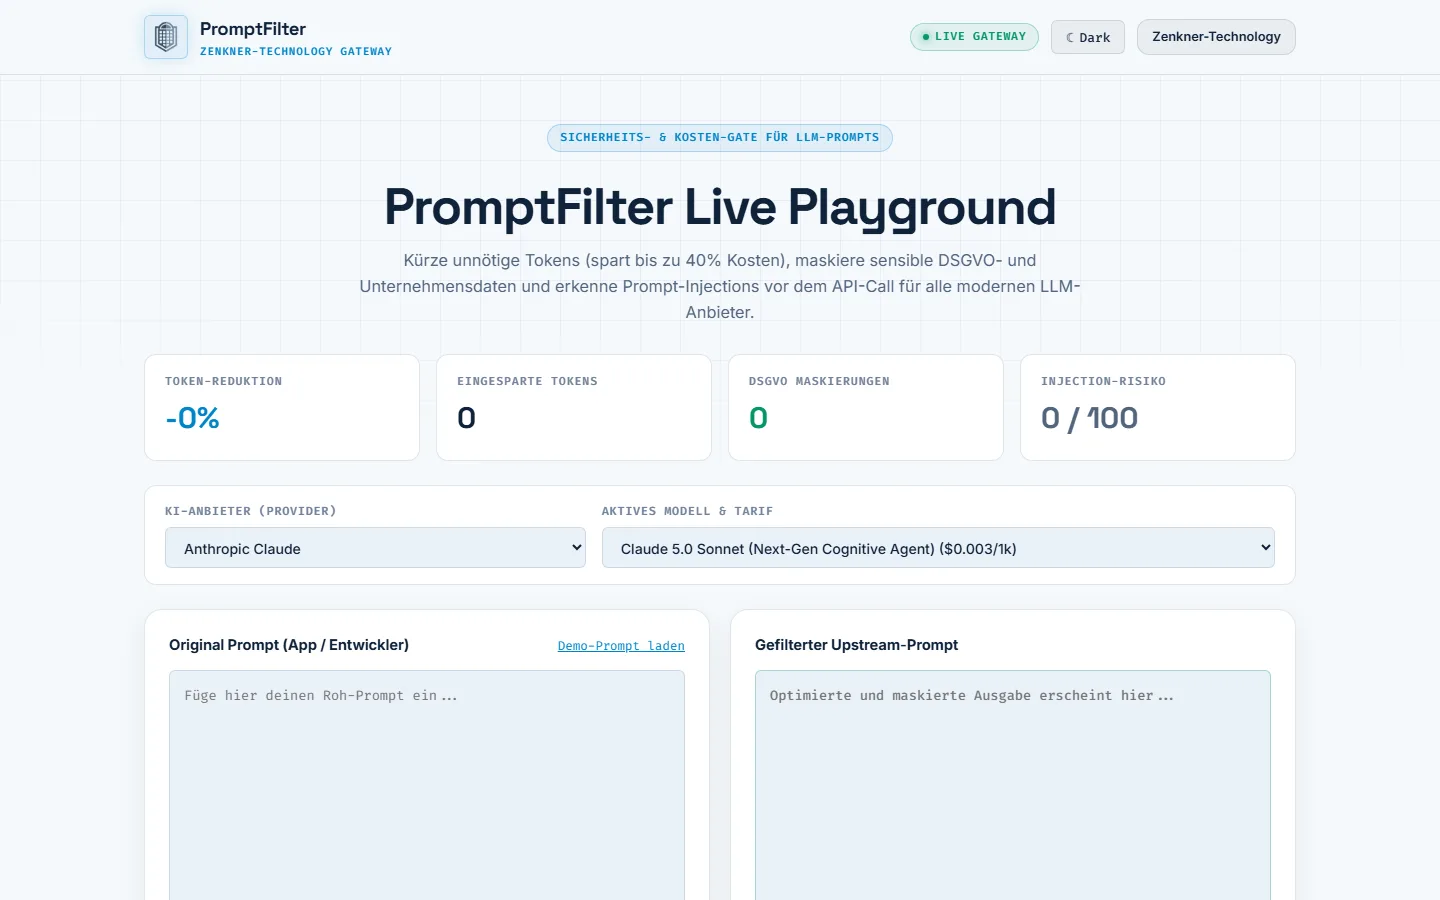Click the PromptFilter shield logo icon
The width and height of the screenshot is (1440, 900).
166,37
